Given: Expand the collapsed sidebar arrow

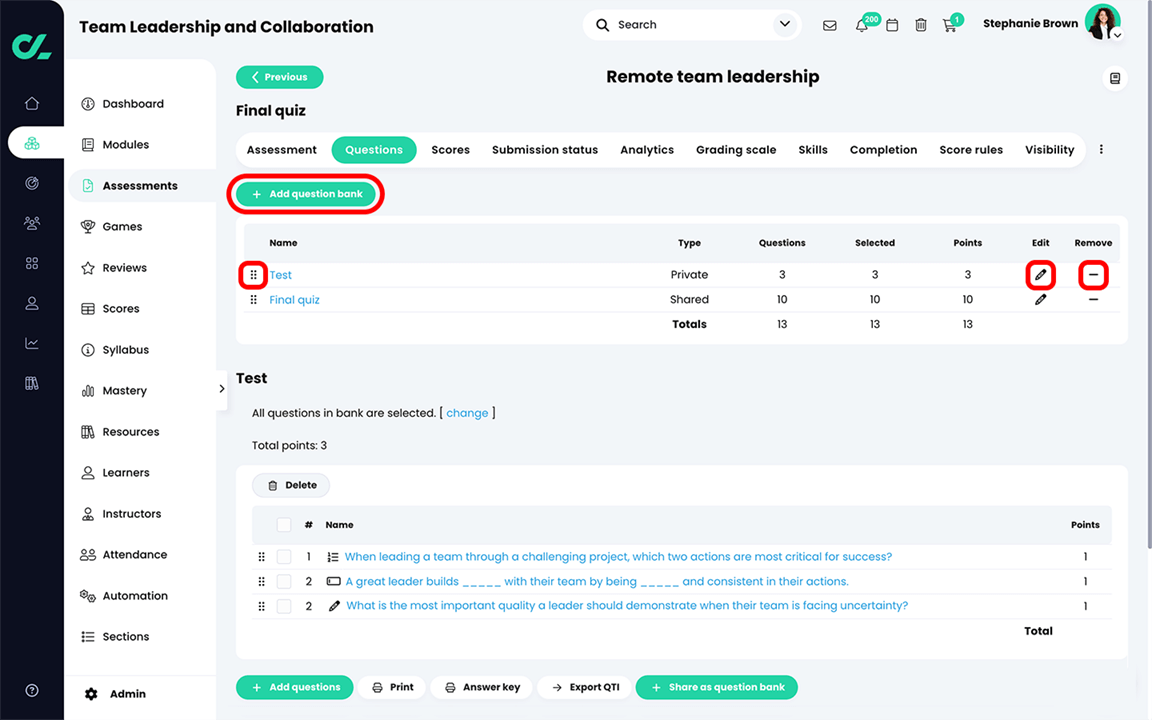Looking at the screenshot, I should [x=221, y=389].
